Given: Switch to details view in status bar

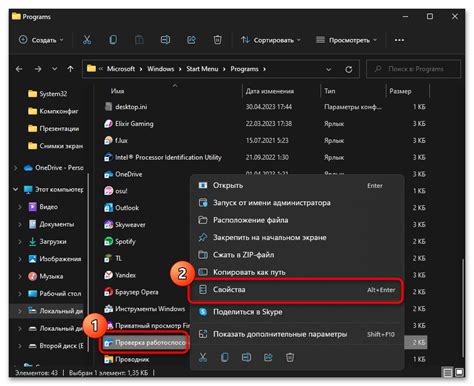Looking at the screenshot, I should [x=448, y=372].
